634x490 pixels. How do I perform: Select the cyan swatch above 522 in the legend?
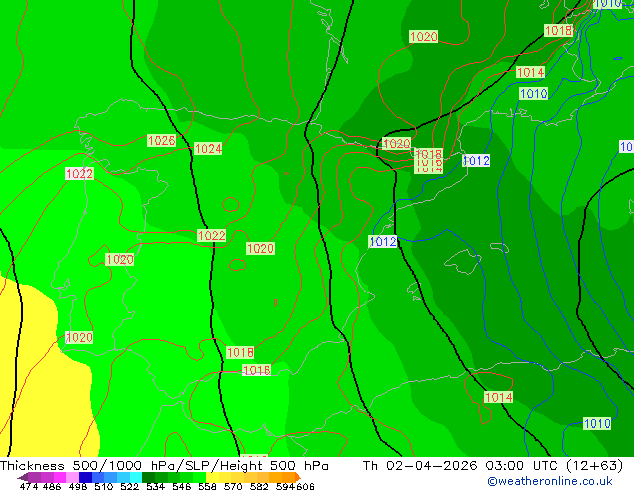pos(136,477)
